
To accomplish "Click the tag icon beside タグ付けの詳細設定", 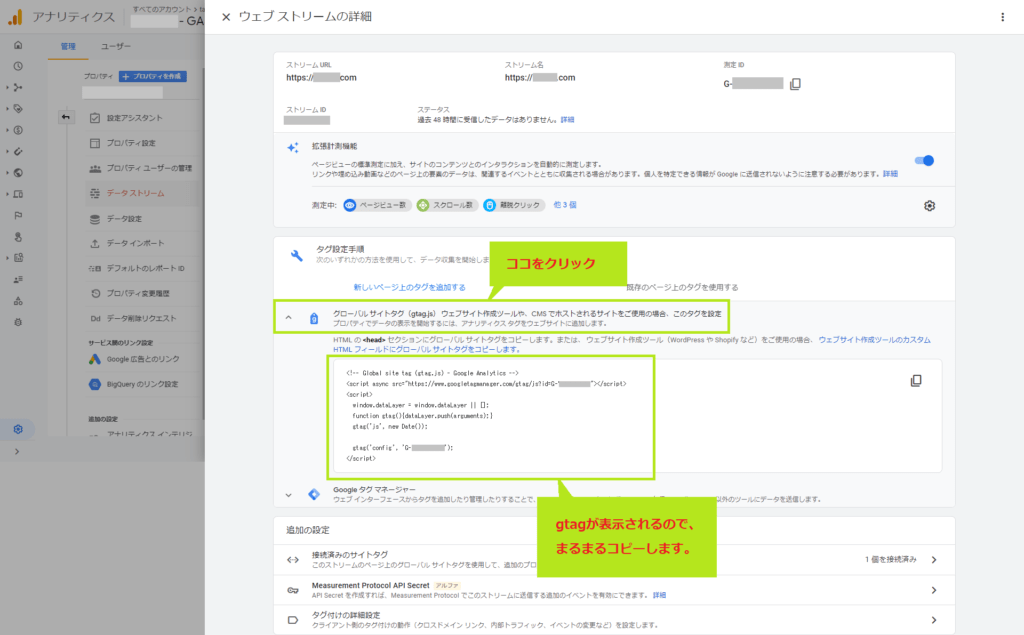I will click(x=293, y=620).
